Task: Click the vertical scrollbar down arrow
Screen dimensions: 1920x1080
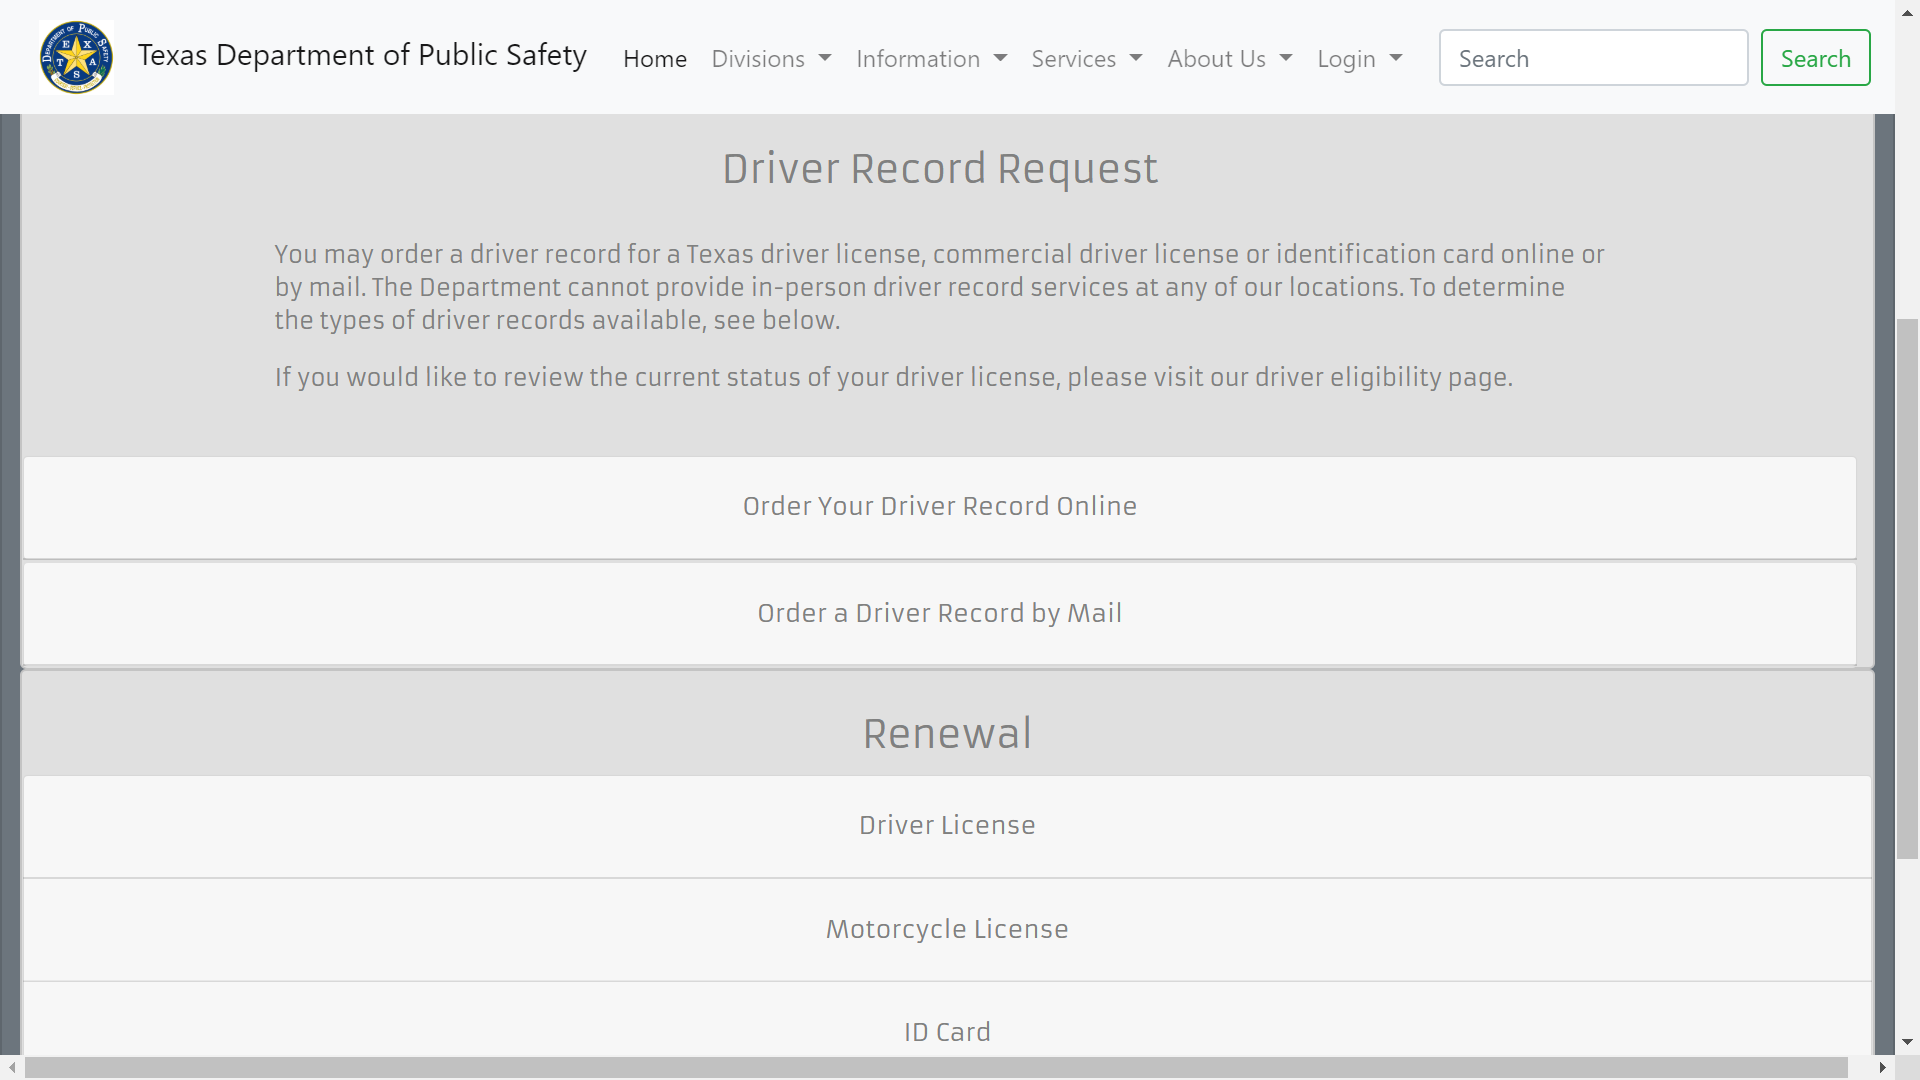Action: [1907, 1042]
